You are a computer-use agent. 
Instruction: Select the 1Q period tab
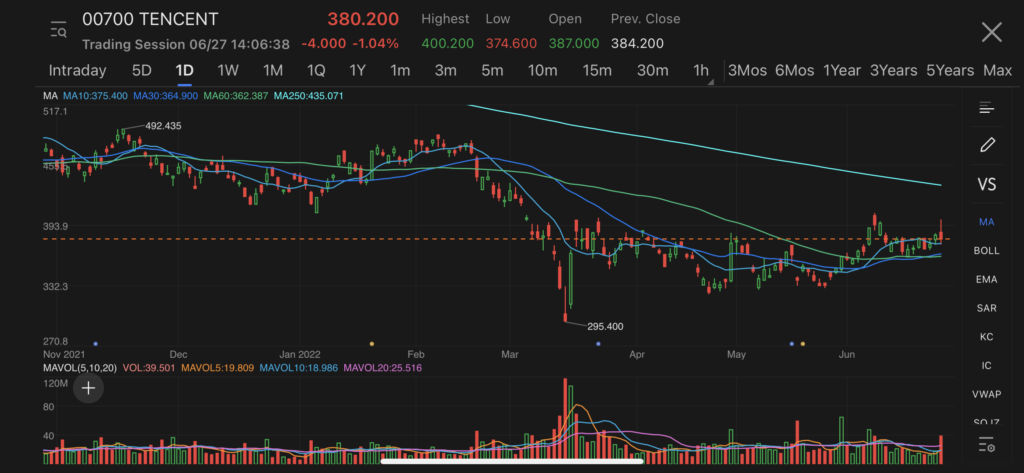click(x=316, y=70)
